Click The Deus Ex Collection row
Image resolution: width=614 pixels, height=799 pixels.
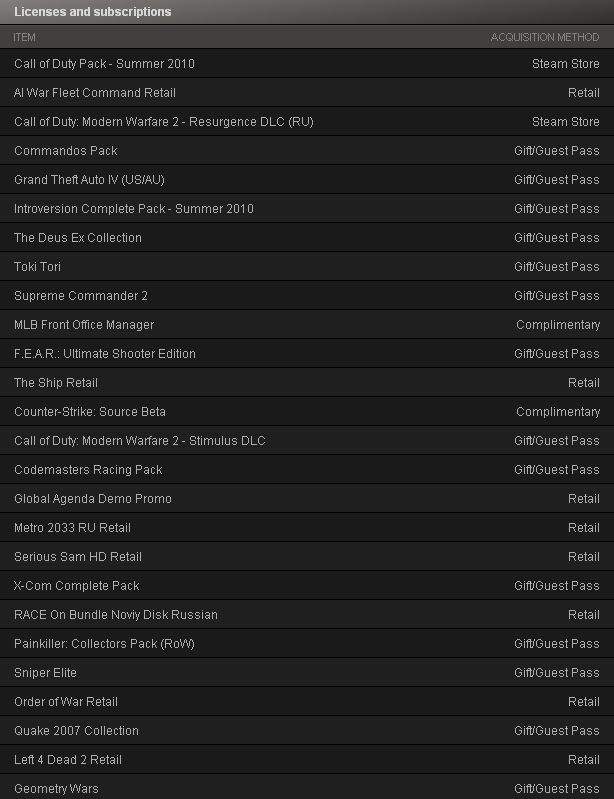tap(307, 238)
